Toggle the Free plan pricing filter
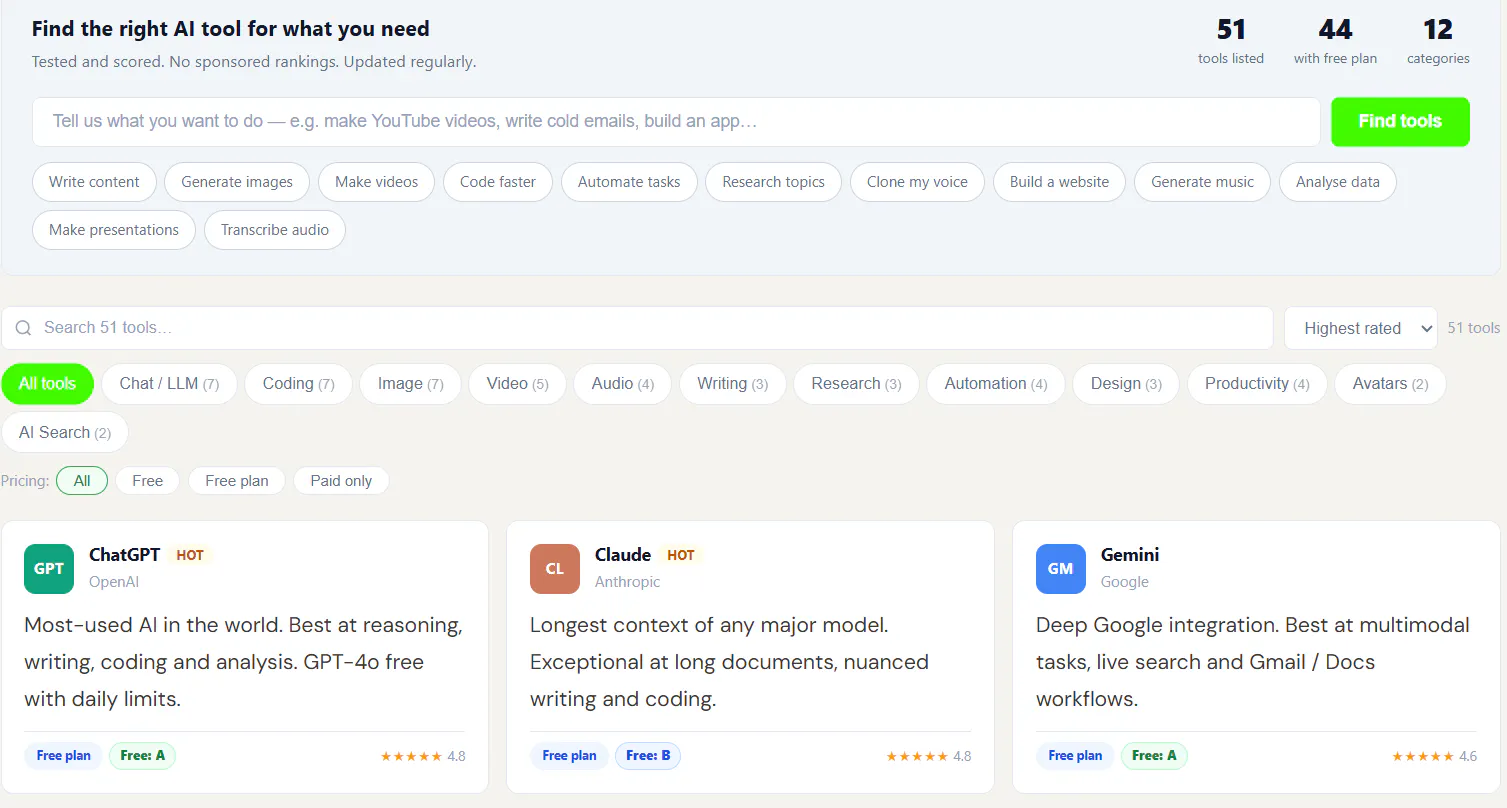 [x=237, y=481]
